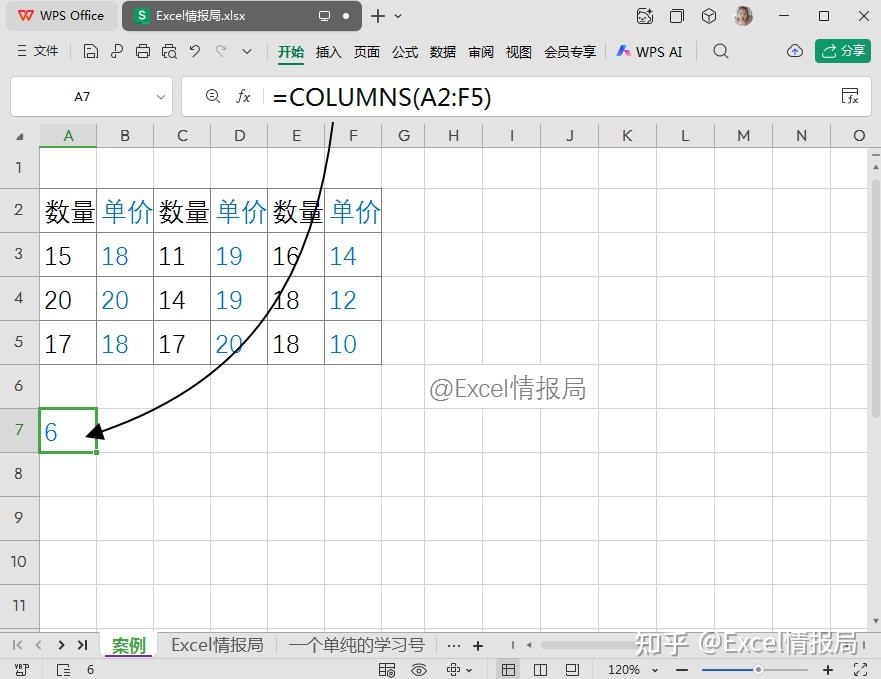The width and height of the screenshot is (881, 679).
Task: Click the robot assistant icon in title bar
Action: click(645, 16)
